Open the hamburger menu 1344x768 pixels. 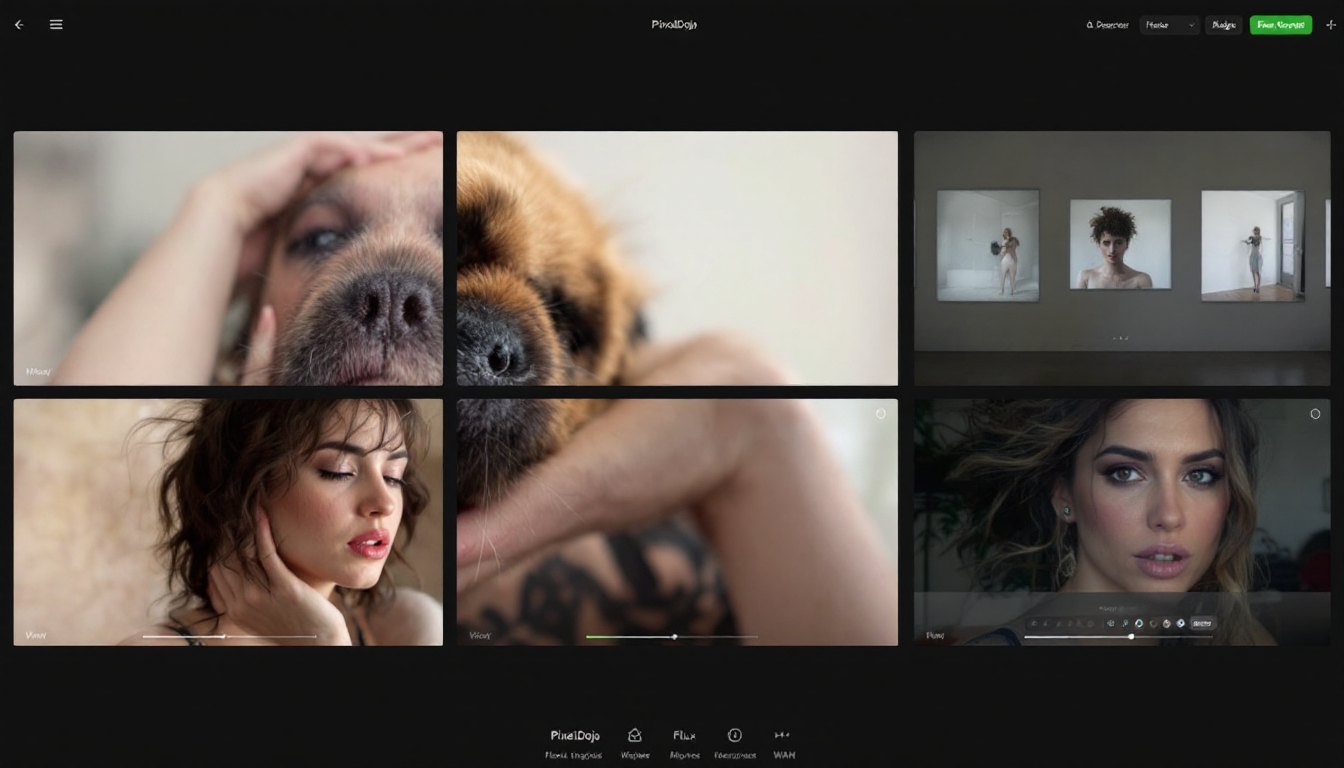(56, 25)
